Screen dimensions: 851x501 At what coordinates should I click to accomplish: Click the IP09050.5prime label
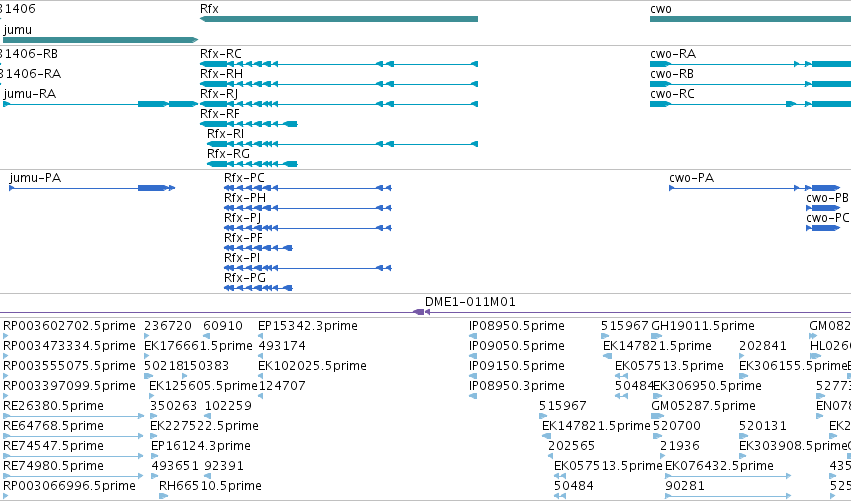(x=517, y=346)
